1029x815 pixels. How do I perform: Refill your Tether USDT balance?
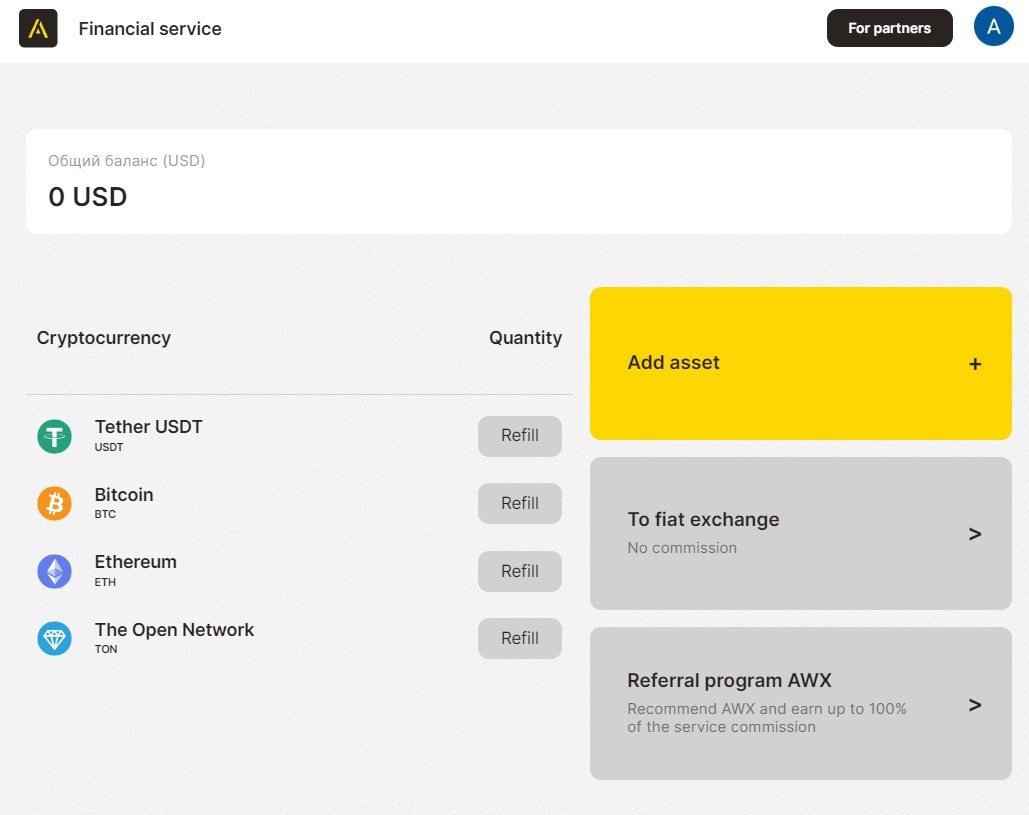tap(519, 436)
